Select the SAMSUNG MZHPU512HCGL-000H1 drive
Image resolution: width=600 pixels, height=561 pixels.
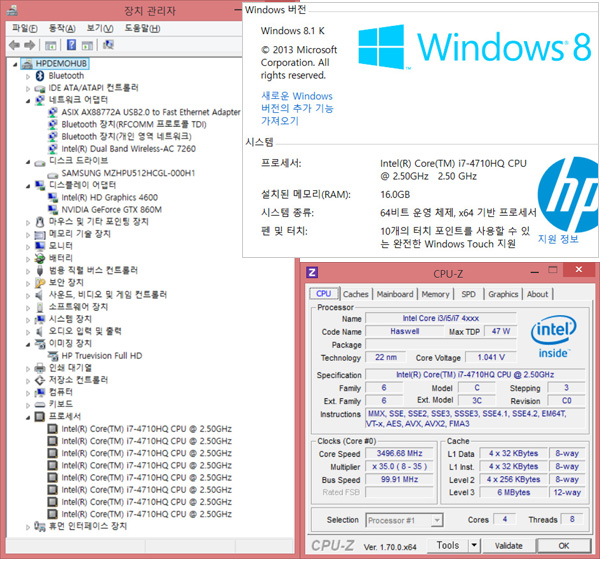coord(128,173)
